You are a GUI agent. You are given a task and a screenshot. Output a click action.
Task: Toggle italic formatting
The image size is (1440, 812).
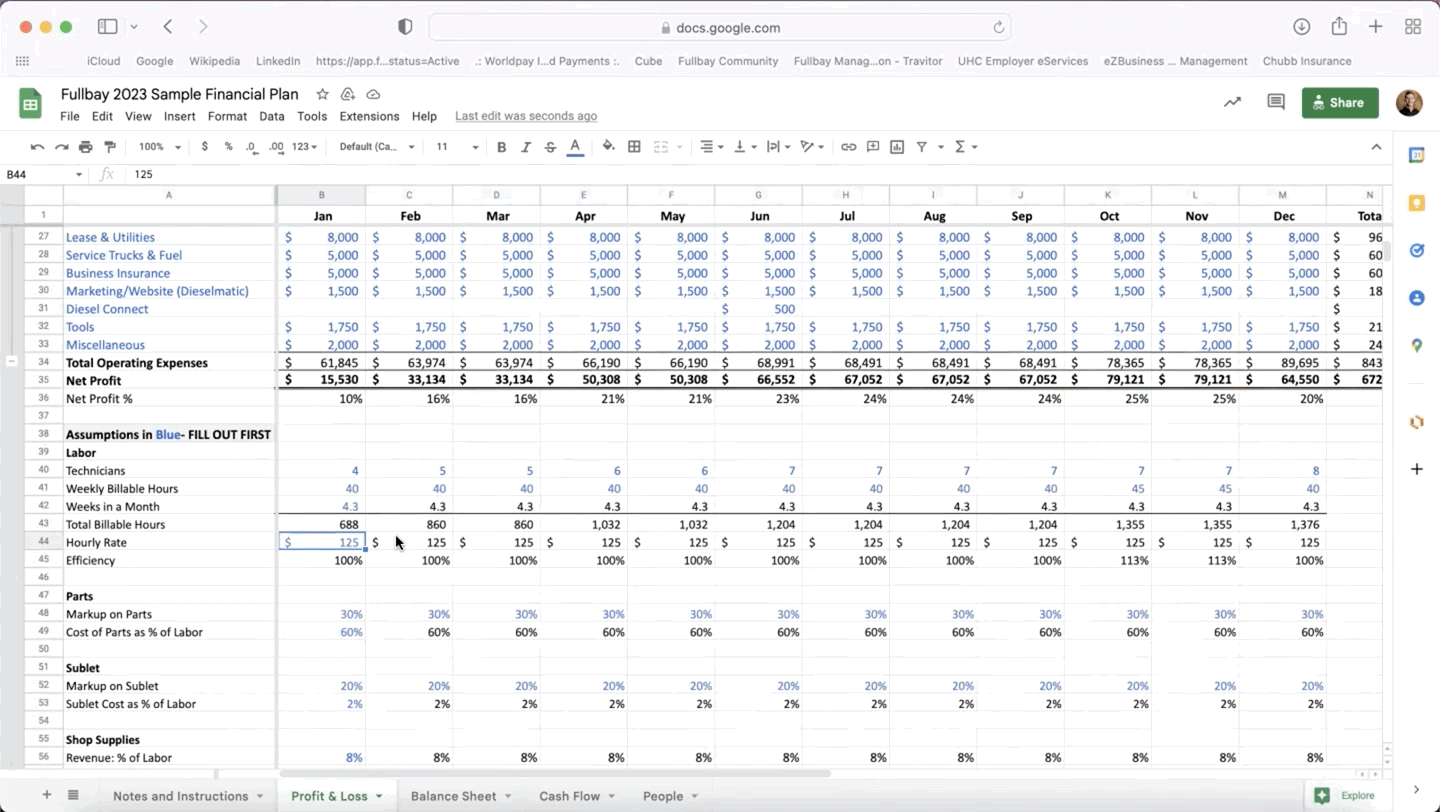(526, 147)
